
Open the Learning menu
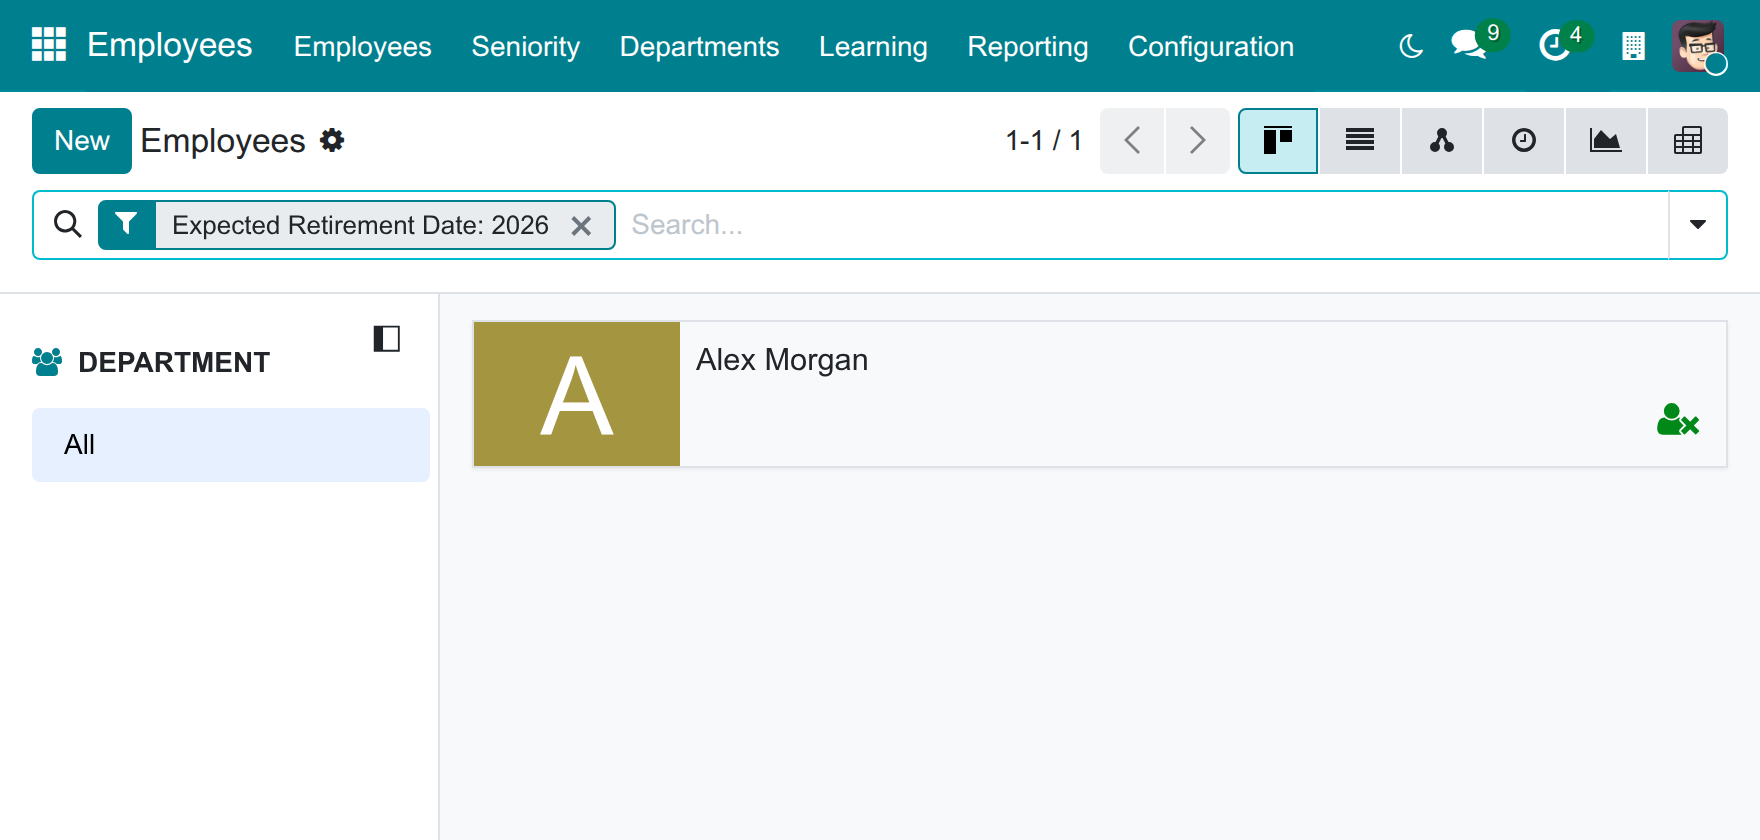coord(873,46)
